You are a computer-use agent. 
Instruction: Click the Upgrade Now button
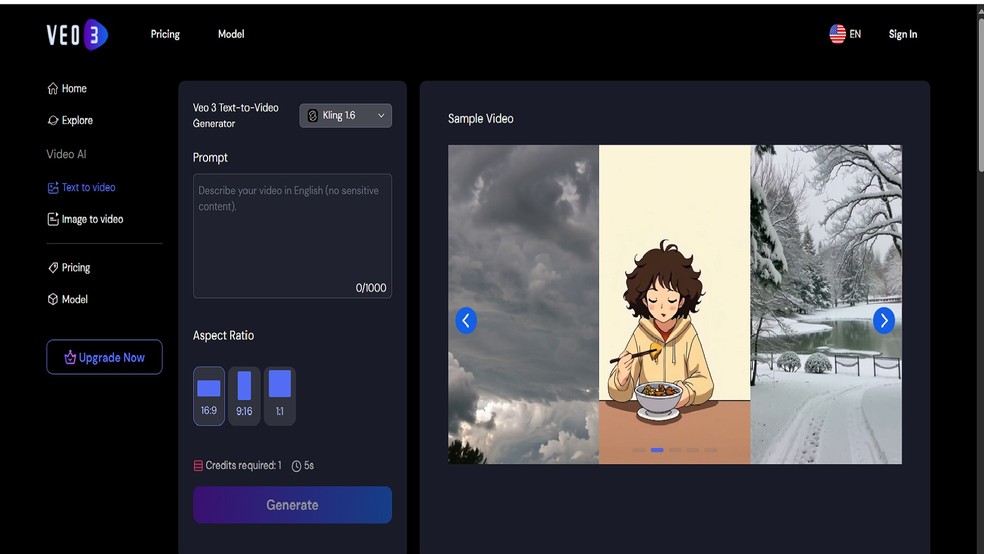coord(104,357)
